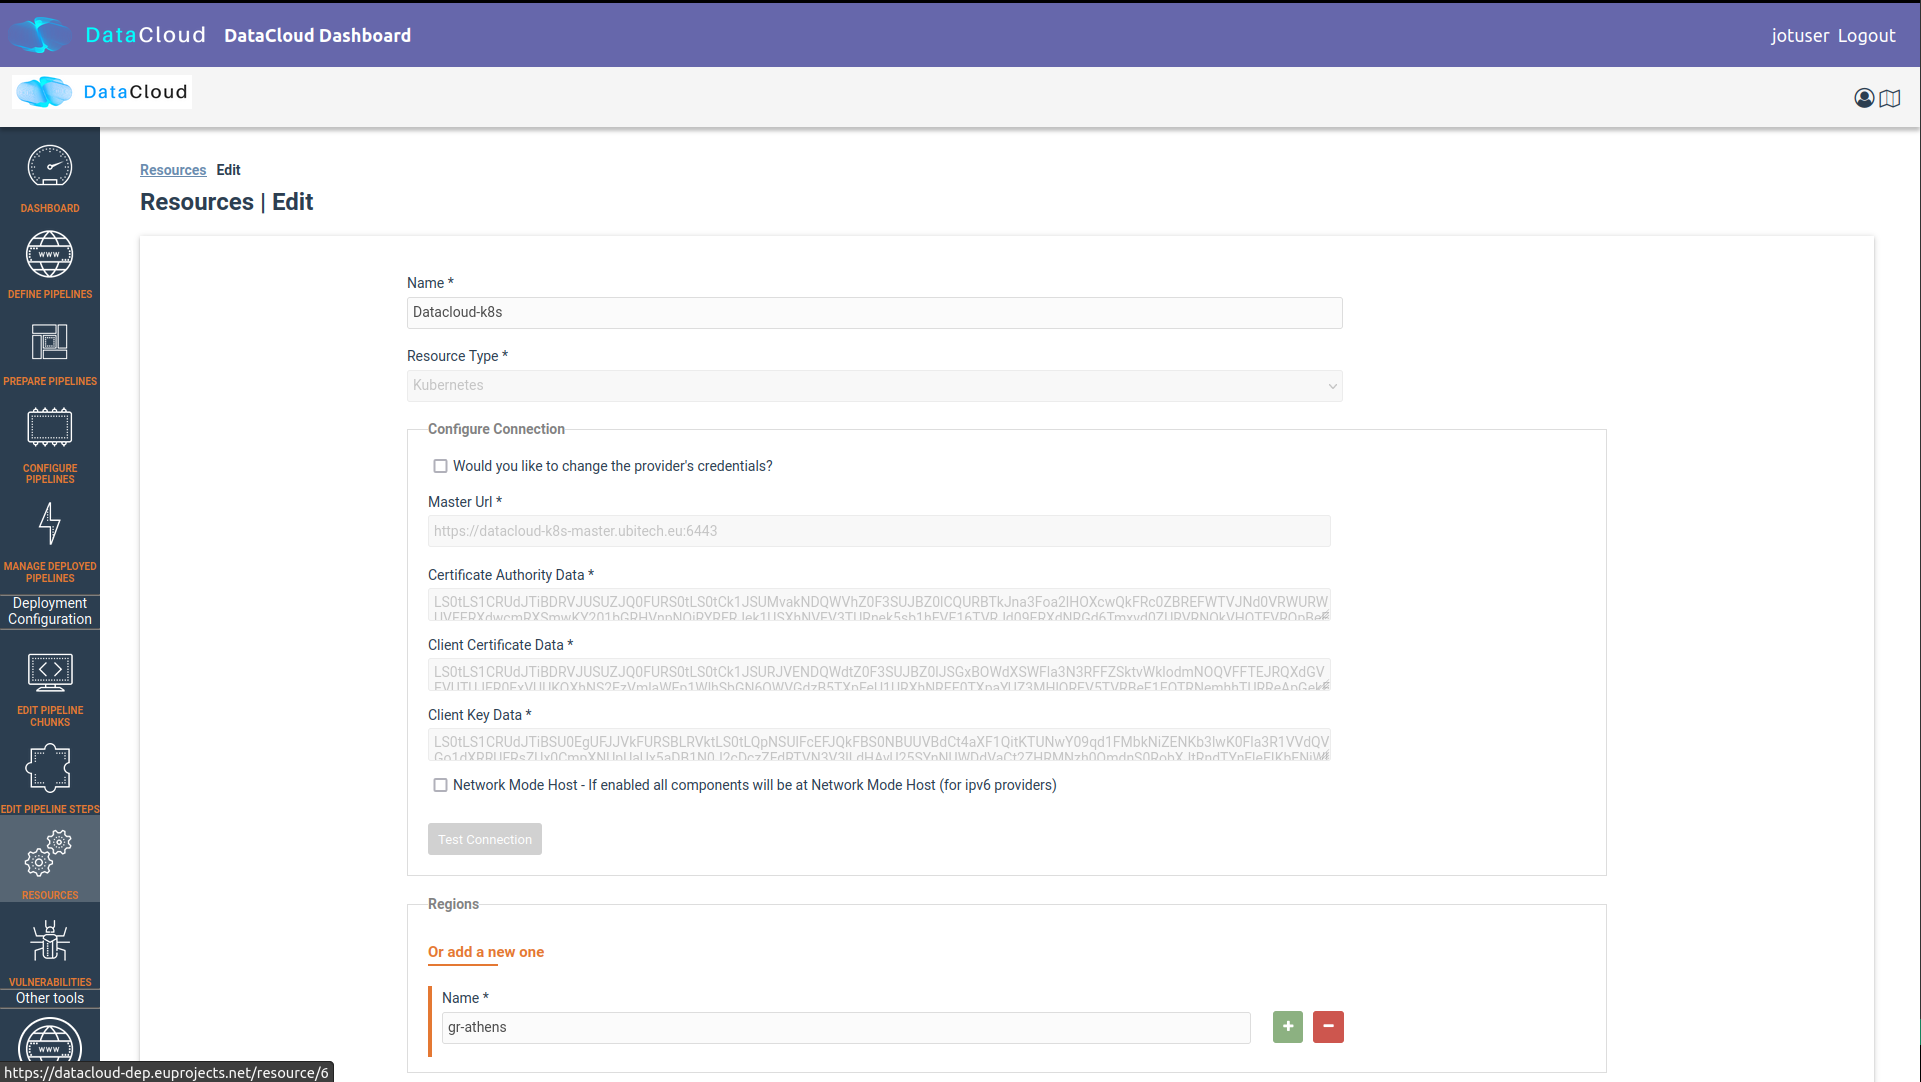This screenshot has height=1082, width=1921.
Task: Remove the gr-athens region with minus button
Action: (x=1328, y=1027)
